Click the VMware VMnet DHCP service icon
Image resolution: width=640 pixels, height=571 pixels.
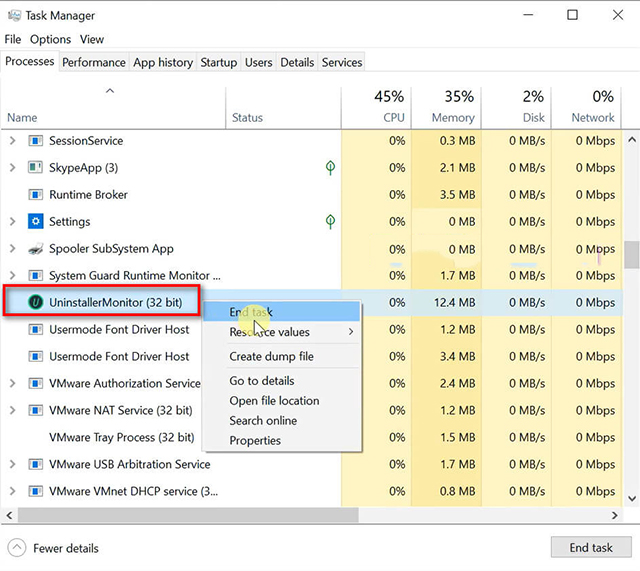[36, 491]
